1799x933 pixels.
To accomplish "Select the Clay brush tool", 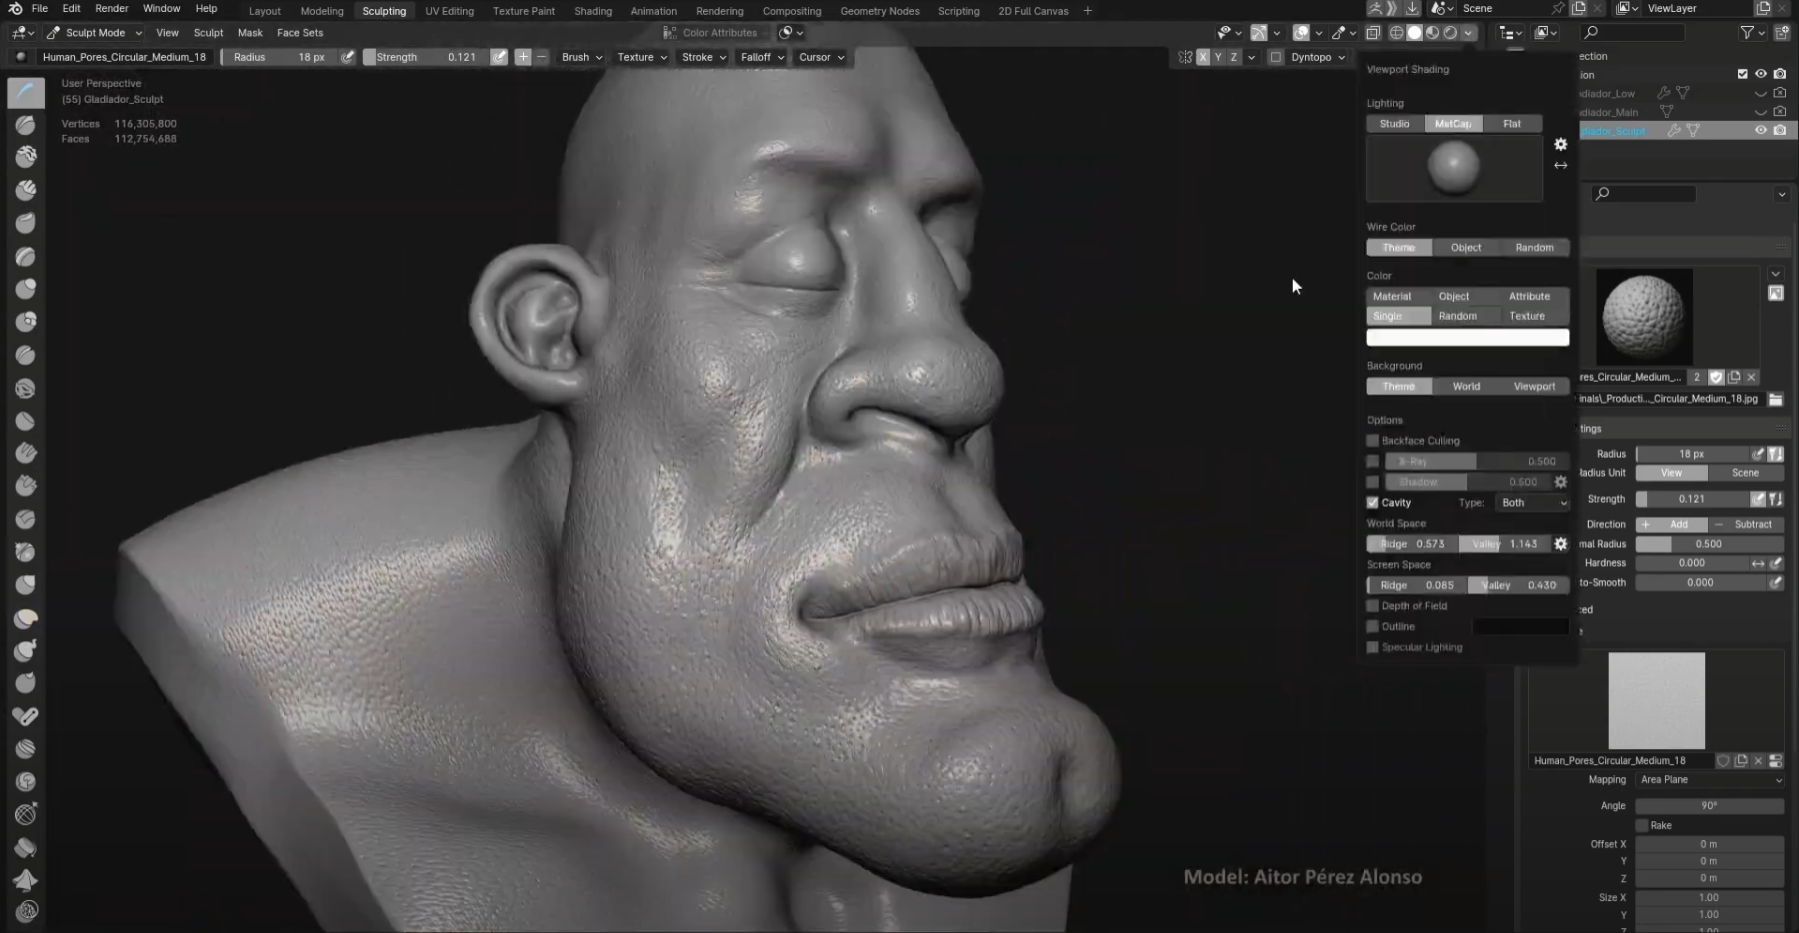I will [x=26, y=158].
